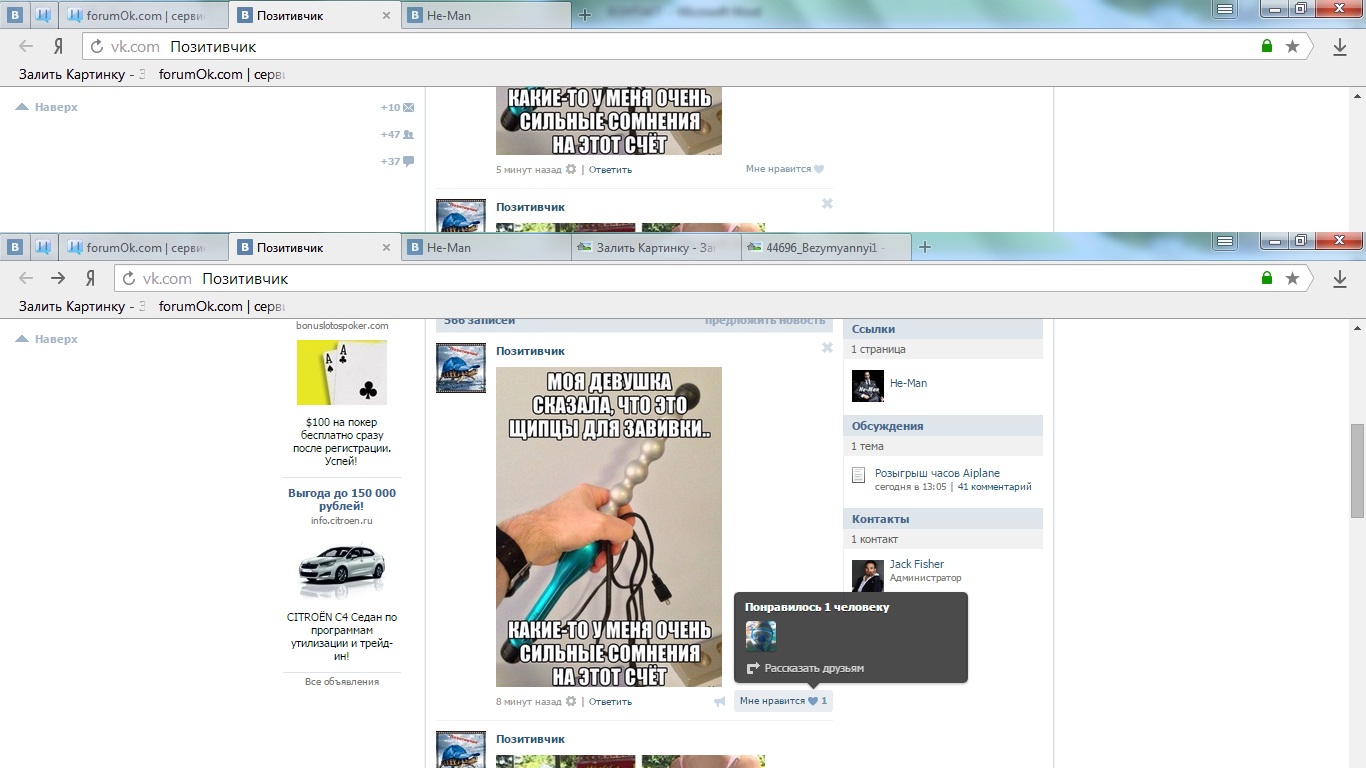Select the first pinned VK tab in lower window
This screenshot has width=1366, height=768.
click(x=16, y=247)
